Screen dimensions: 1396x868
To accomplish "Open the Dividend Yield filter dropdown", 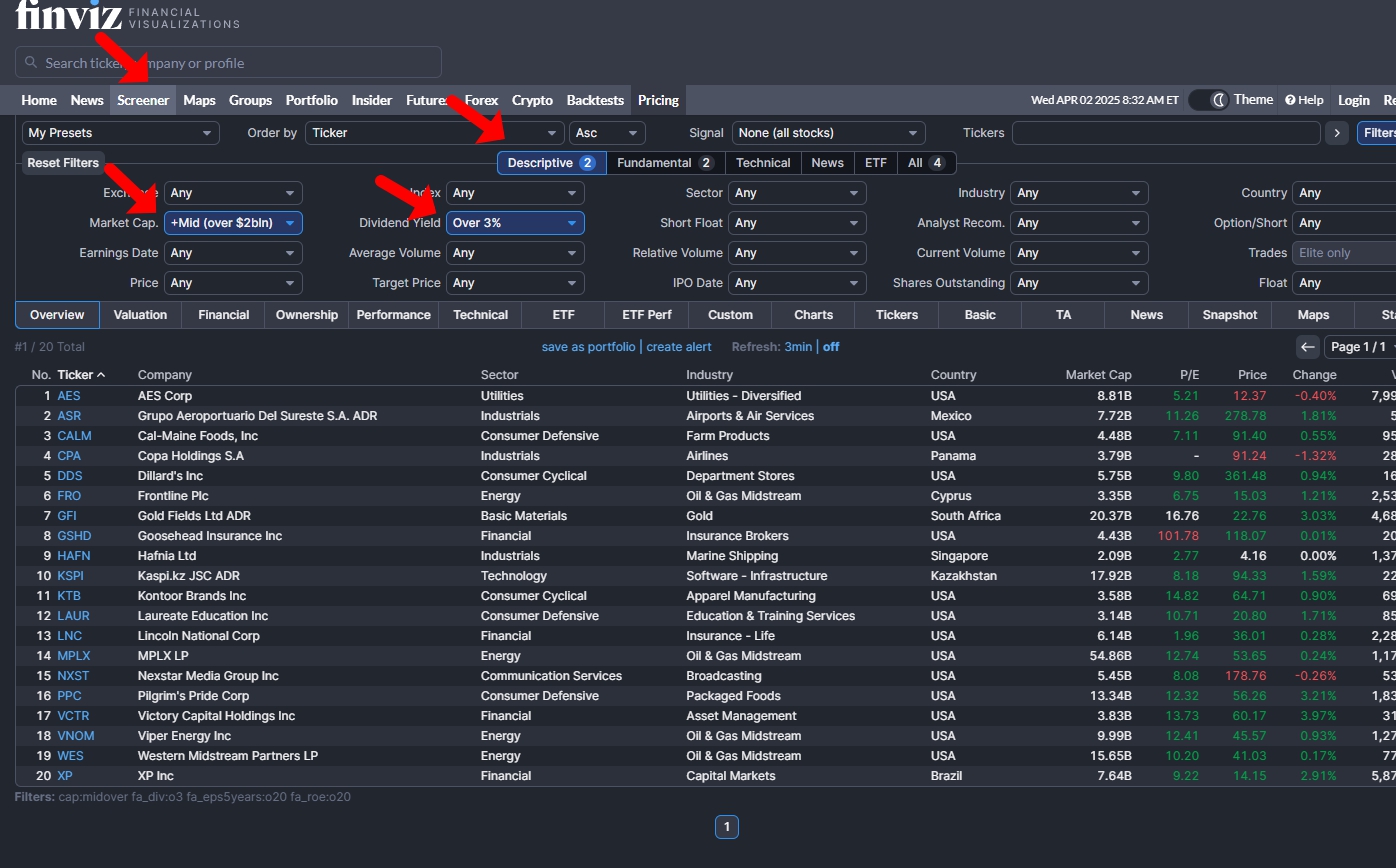I will coord(515,223).
